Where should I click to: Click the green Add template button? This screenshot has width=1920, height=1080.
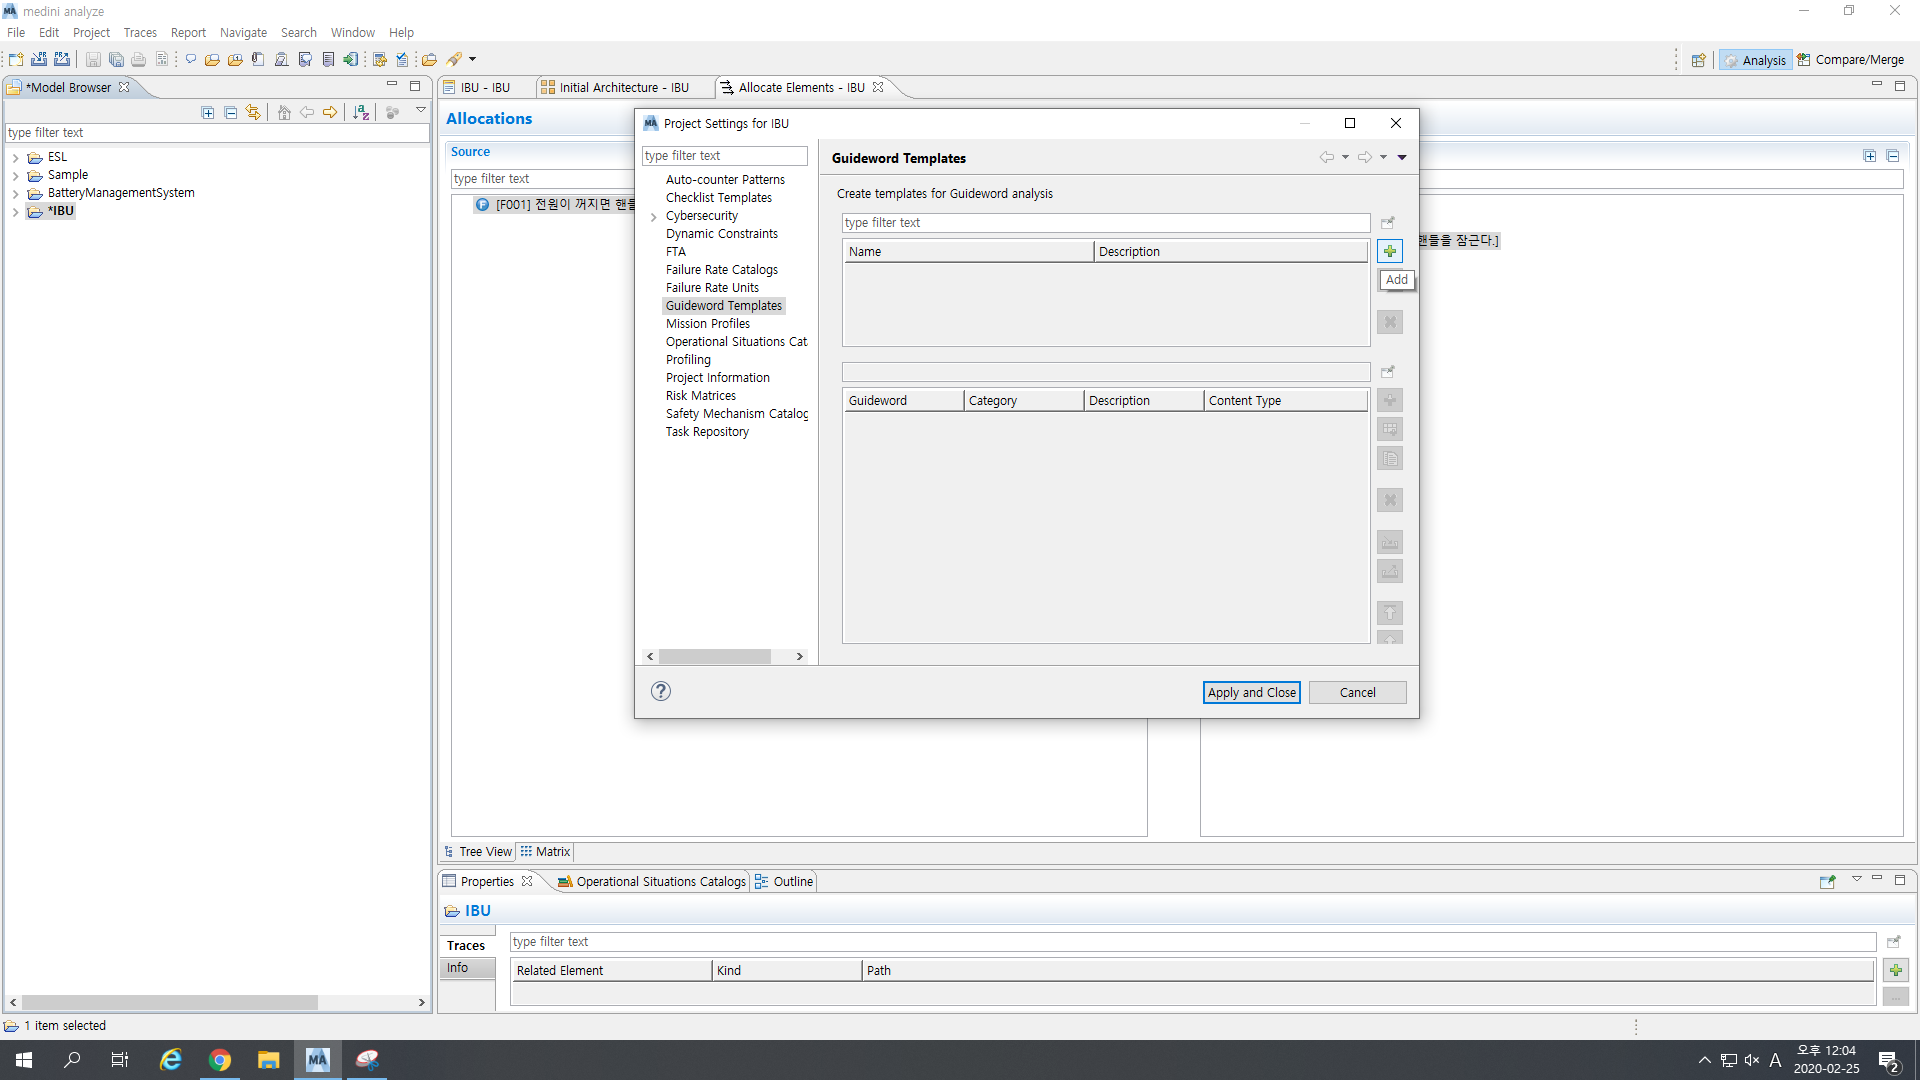click(1390, 251)
